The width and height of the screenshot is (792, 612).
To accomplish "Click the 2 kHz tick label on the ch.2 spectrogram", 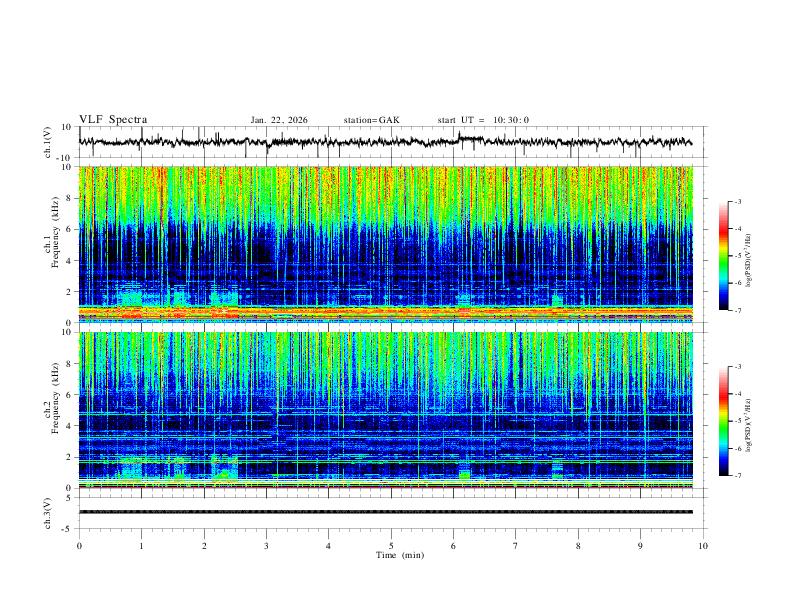I will pyautogui.click(x=69, y=457).
